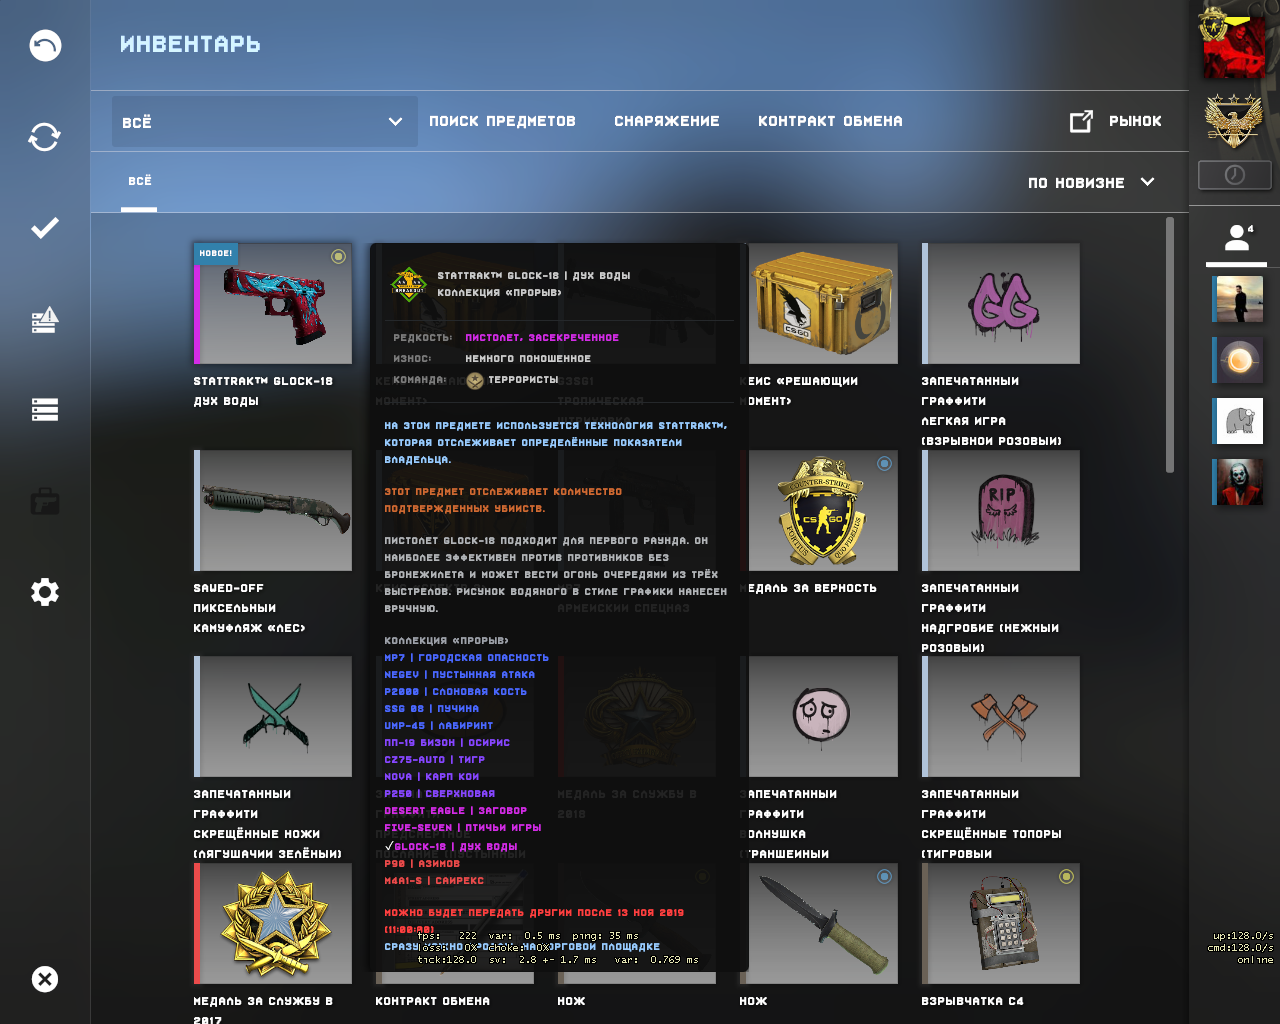Image resolution: width=1280 pixels, height=1024 pixels.
Task: Toggle equipped marker on Медаль за верность
Action: tap(884, 463)
